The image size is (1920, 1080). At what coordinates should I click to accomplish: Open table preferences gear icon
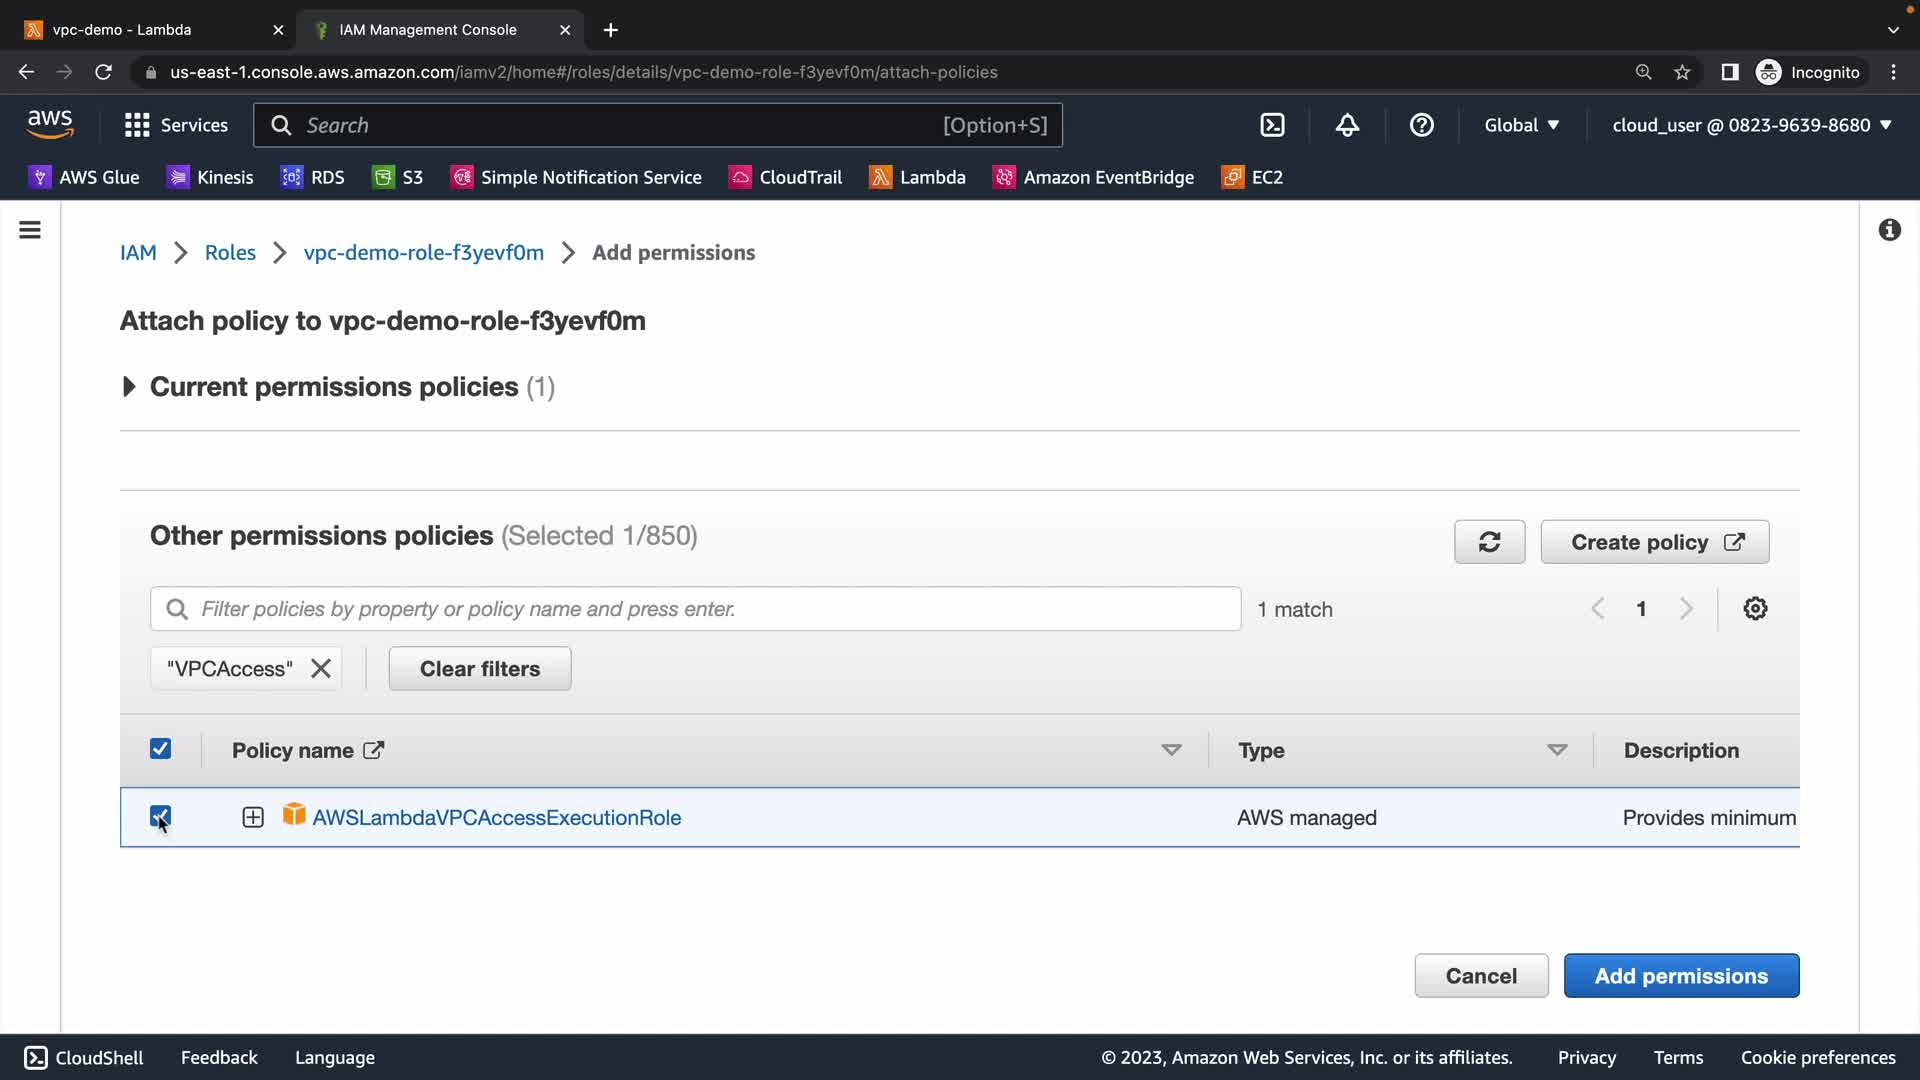tap(1755, 609)
